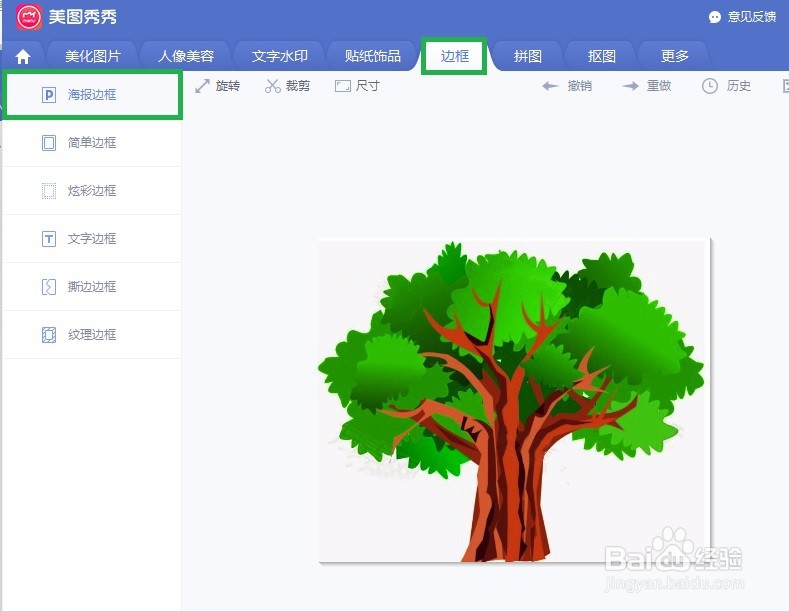Choose 文字边框 in the sidebar
Image resolution: width=789 pixels, height=611 pixels.
tap(92, 239)
